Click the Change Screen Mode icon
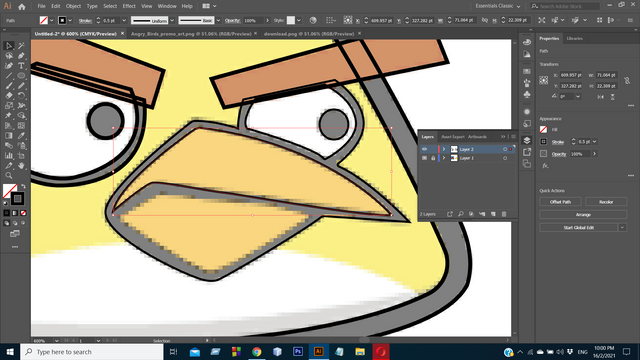 click(15, 234)
